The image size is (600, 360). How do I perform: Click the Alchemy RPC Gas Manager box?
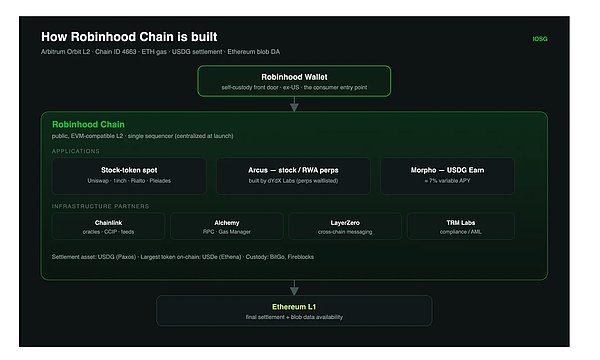227,226
